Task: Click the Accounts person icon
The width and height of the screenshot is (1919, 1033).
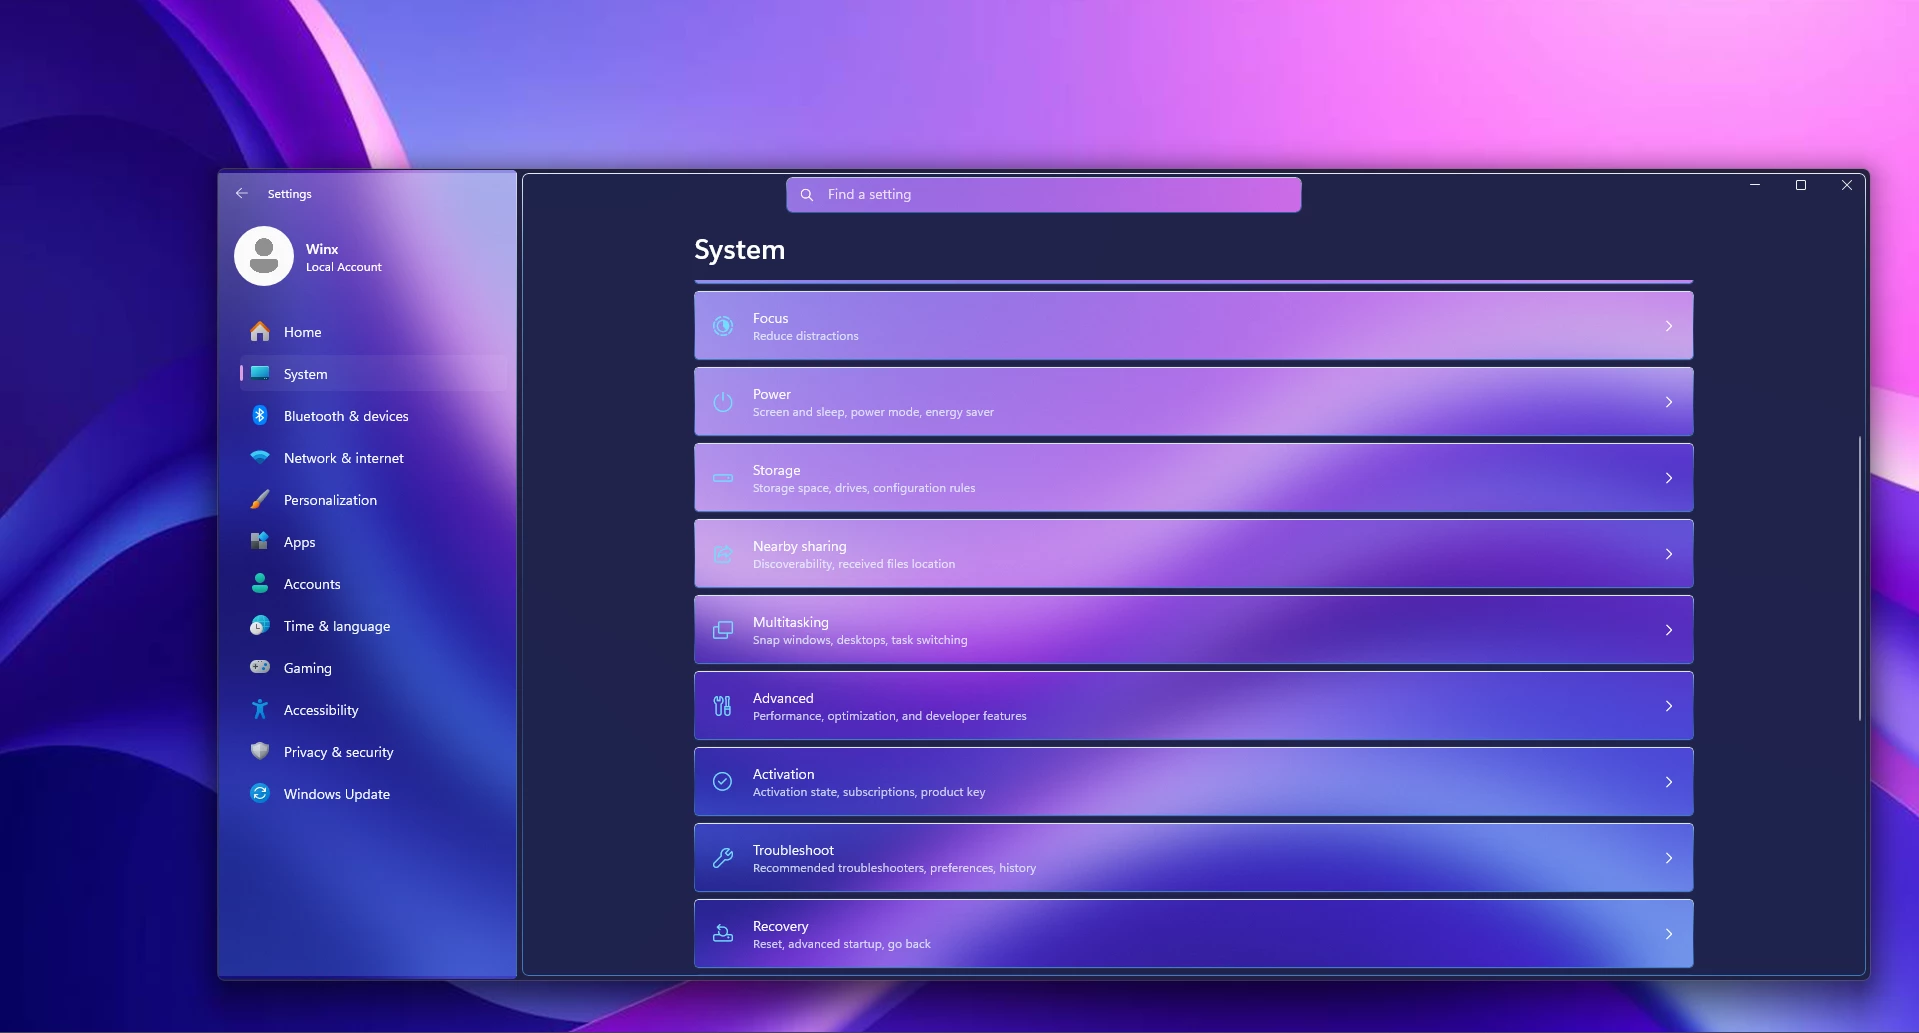Action: point(260,583)
